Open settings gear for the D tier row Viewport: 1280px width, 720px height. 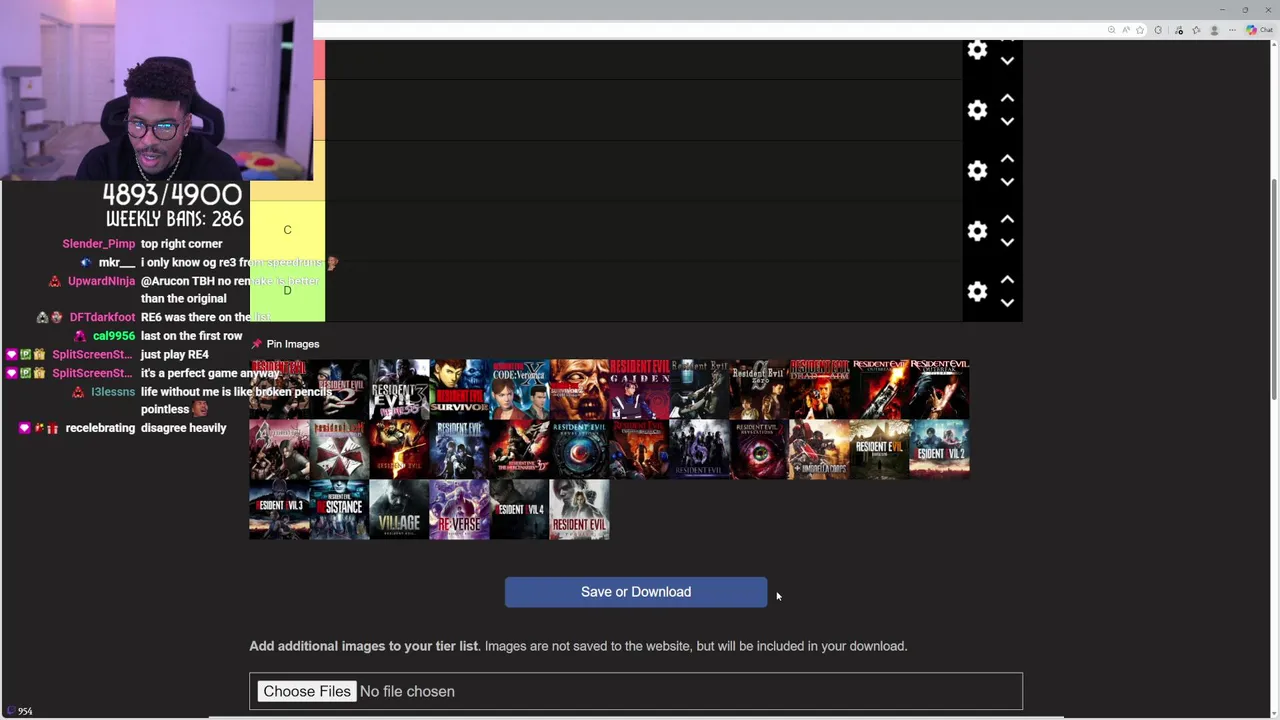point(977,291)
